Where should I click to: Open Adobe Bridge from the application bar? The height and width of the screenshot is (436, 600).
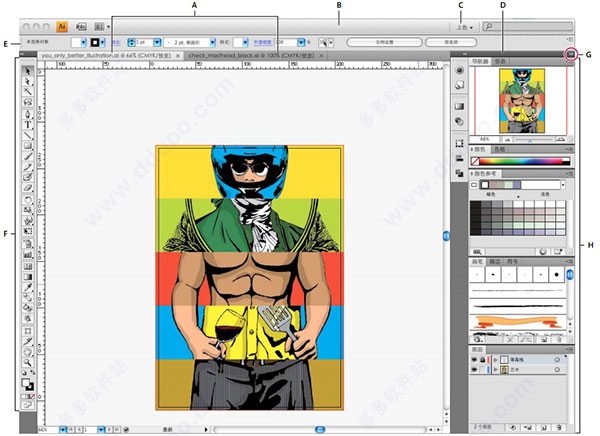coord(81,27)
